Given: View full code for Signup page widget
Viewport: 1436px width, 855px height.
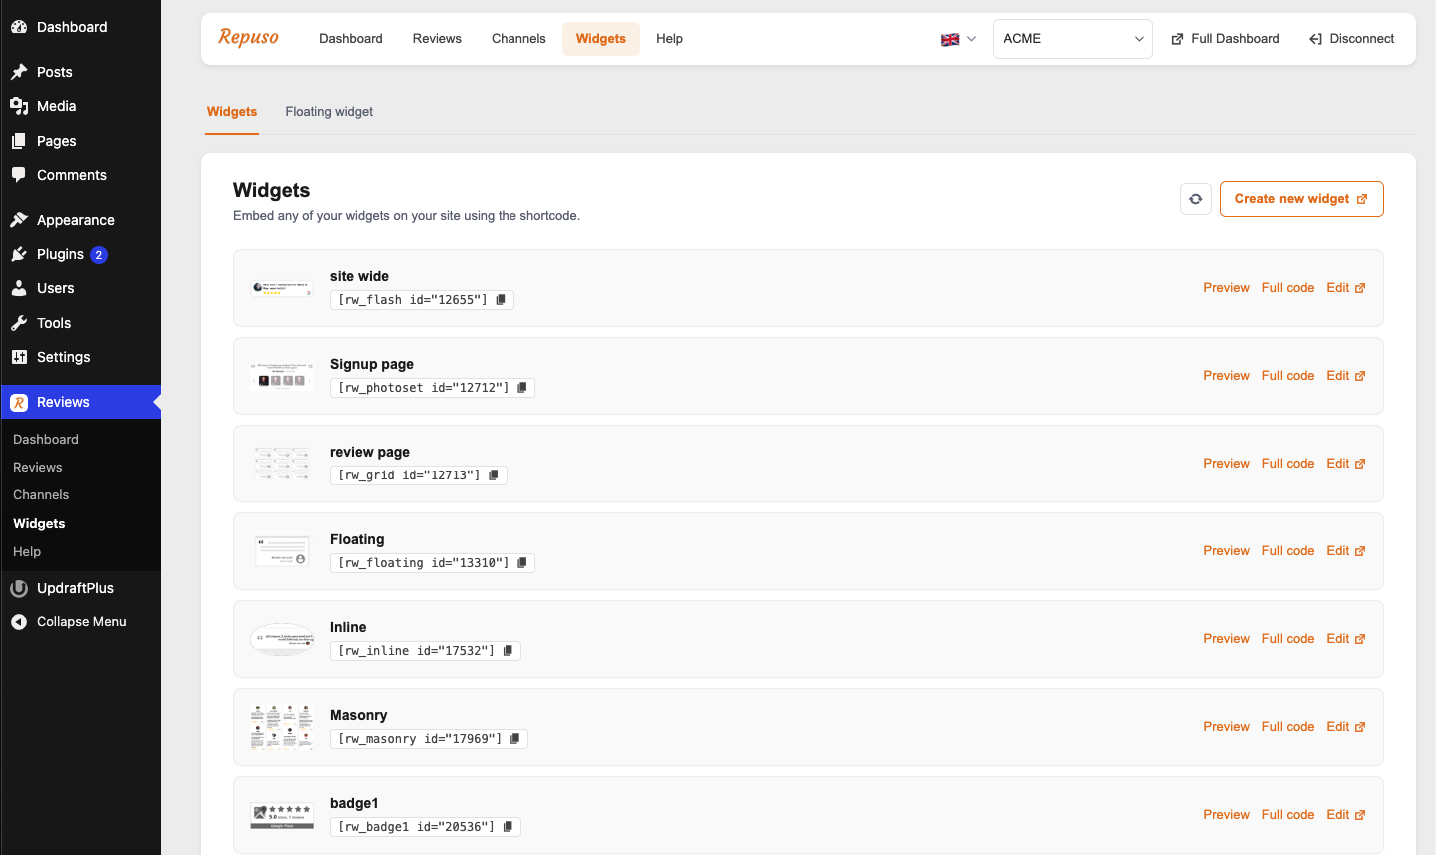Looking at the screenshot, I should pyautogui.click(x=1288, y=376).
